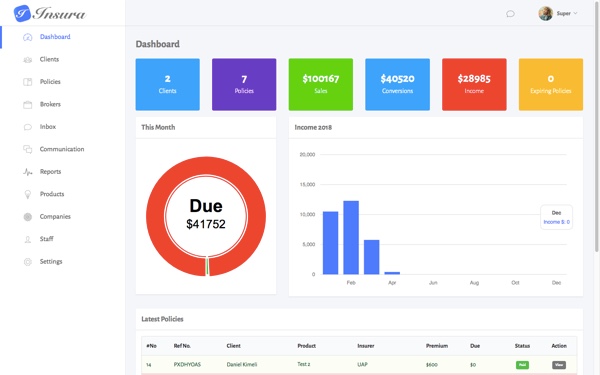Click the Brokers briefcase icon
This screenshot has width=600, height=375.
[28, 104]
